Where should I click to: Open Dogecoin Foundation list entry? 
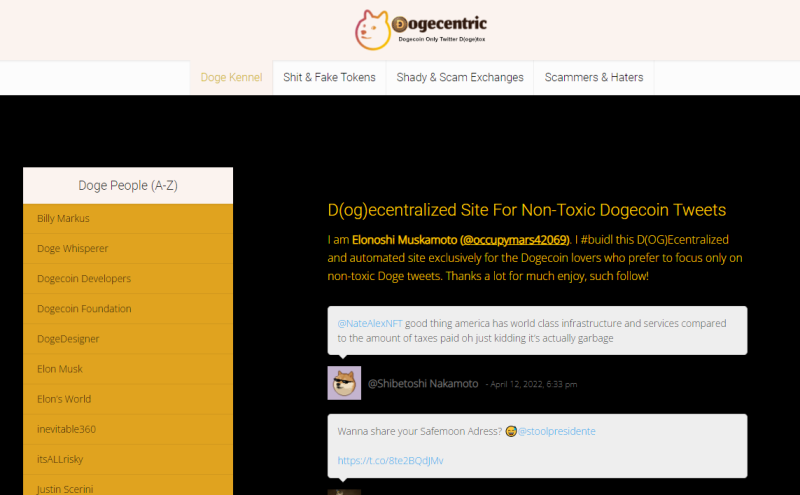(128, 309)
